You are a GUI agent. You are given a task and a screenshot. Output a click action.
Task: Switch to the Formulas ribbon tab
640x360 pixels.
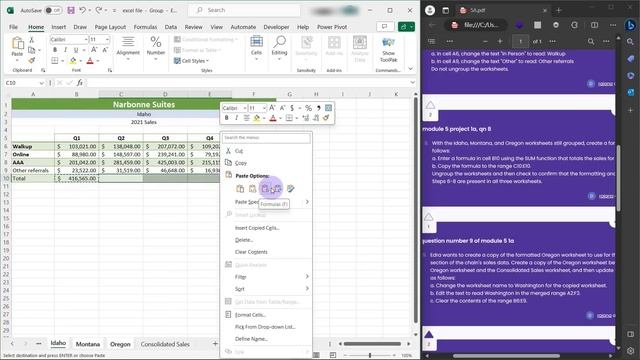(145, 27)
